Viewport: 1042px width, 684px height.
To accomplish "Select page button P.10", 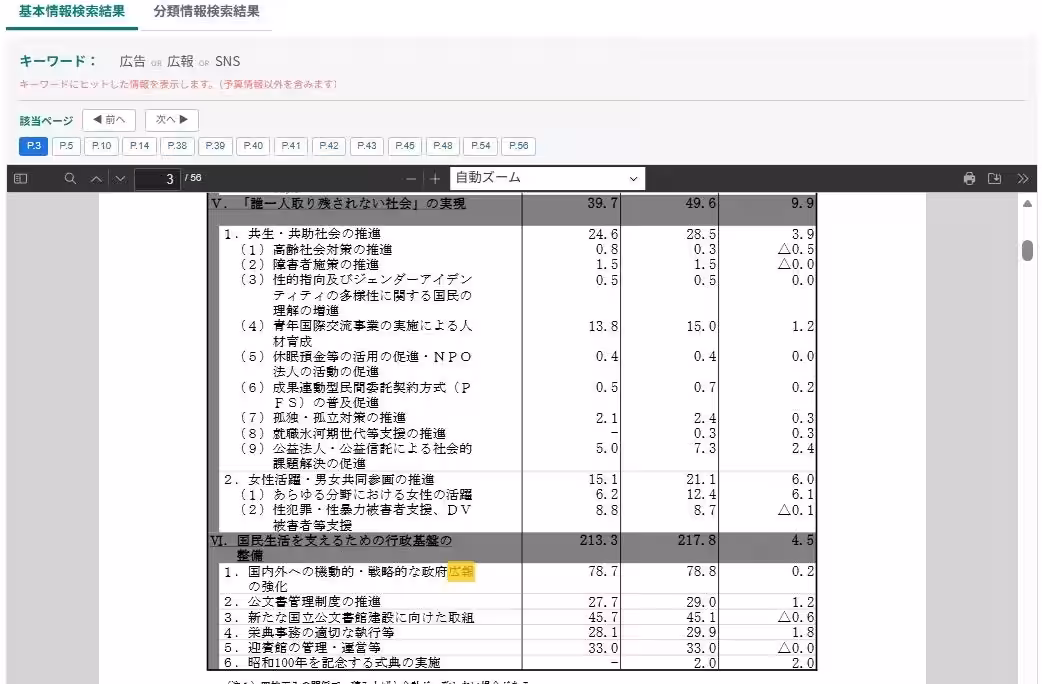I will click(x=102, y=146).
